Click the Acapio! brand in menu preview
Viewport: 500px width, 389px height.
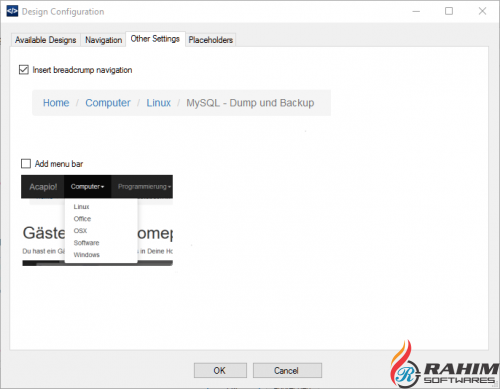[43, 187]
